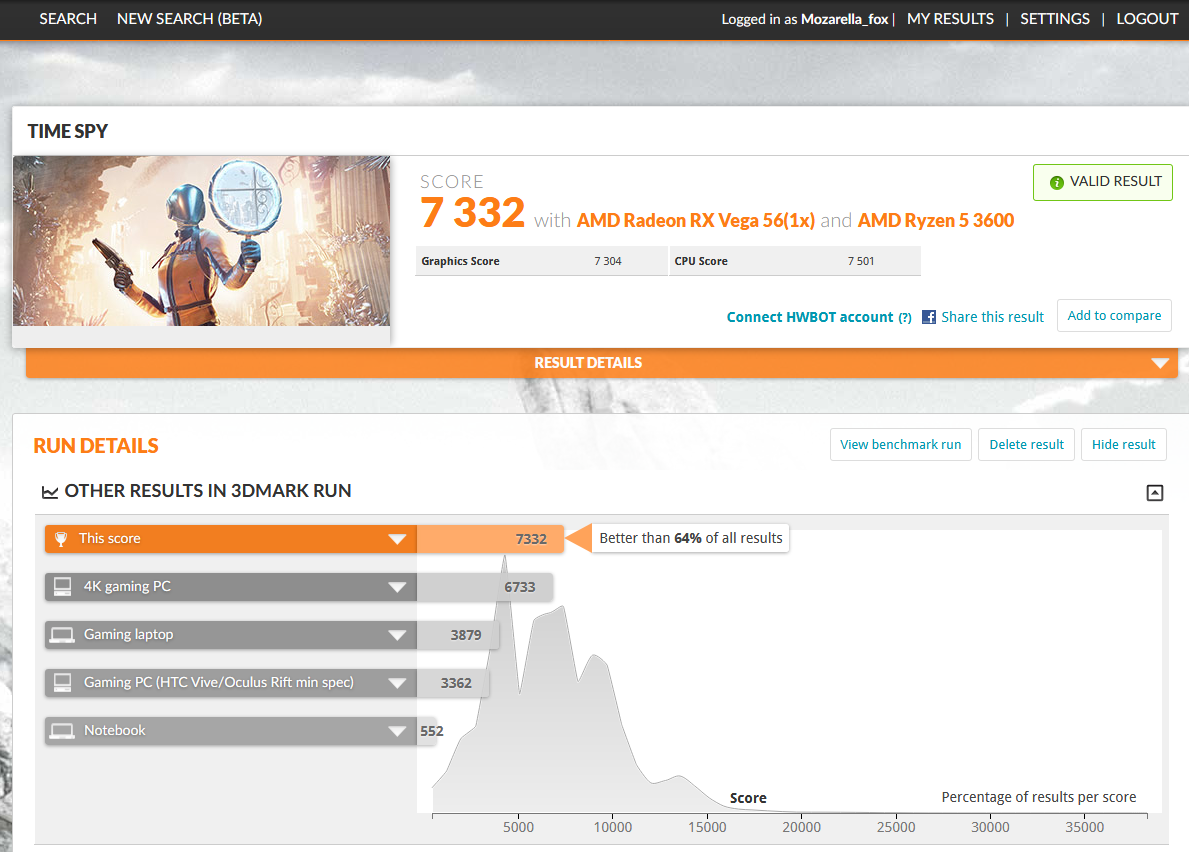
Task: Collapse the Other Results section with the toggle icon
Action: pyautogui.click(x=1154, y=493)
